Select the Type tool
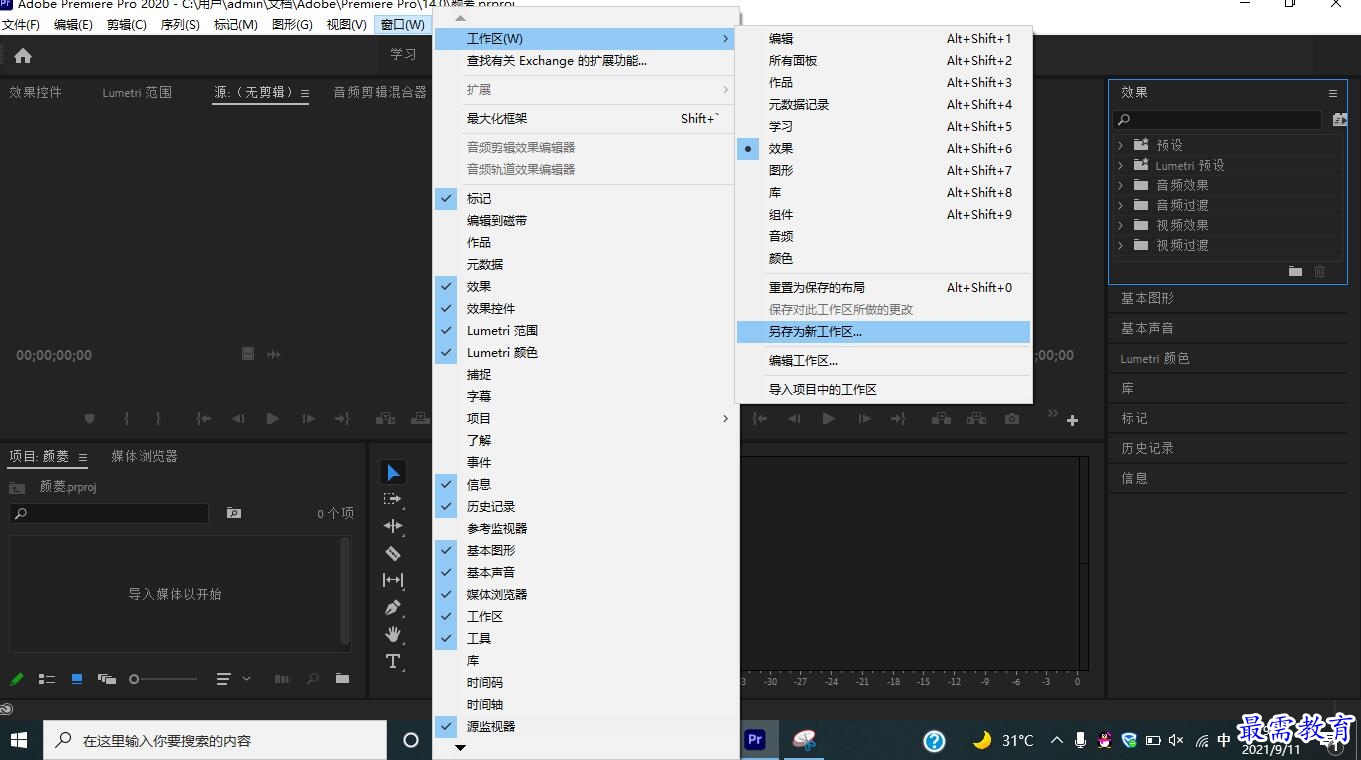Image resolution: width=1361 pixels, height=760 pixels. pyautogui.click(x=393, y=661)
